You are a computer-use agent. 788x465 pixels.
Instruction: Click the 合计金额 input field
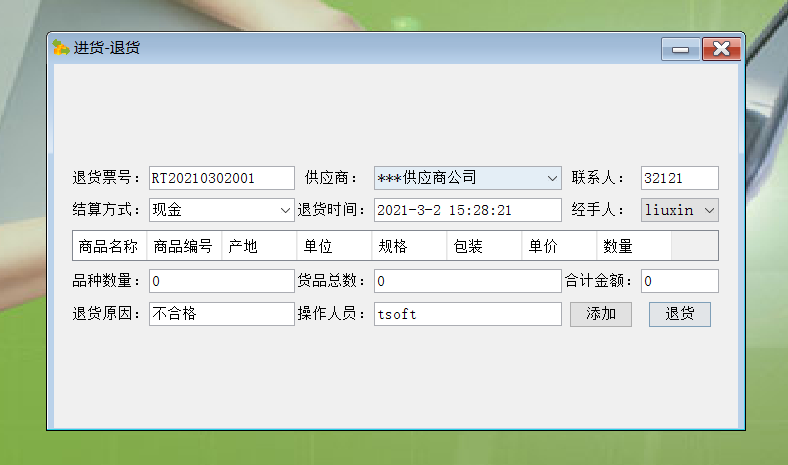click(679, 281)
